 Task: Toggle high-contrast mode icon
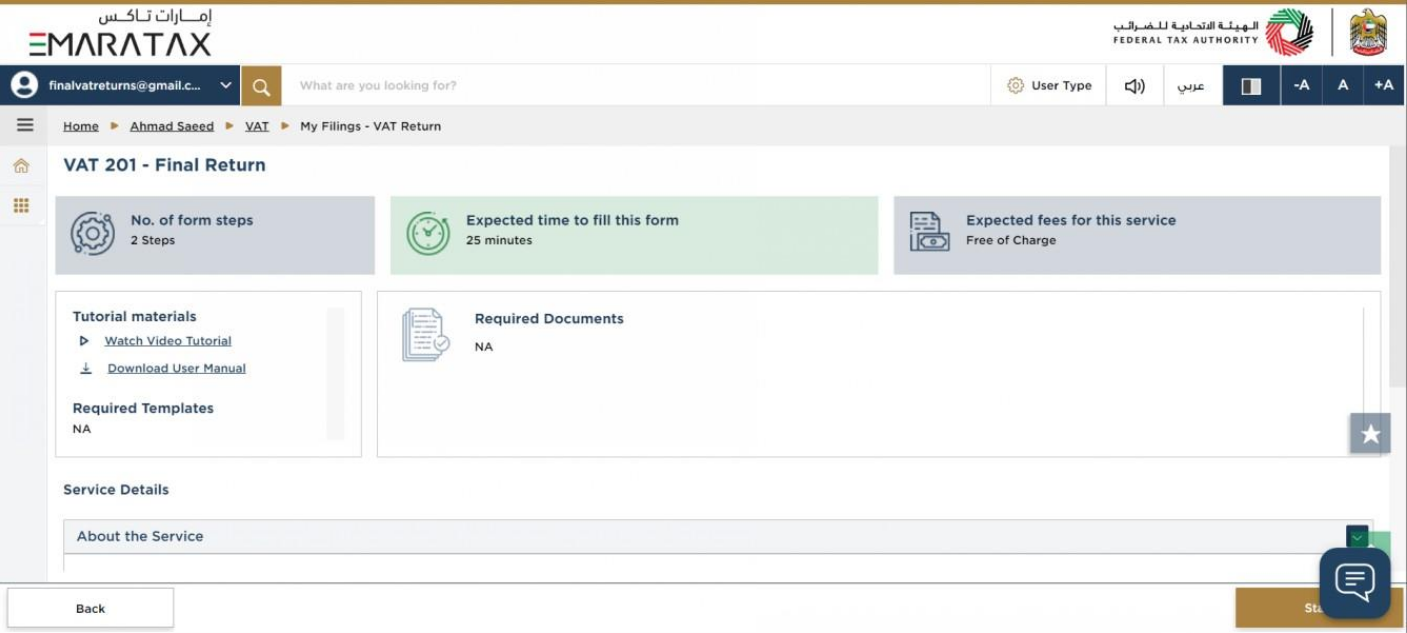[1251, 86]
